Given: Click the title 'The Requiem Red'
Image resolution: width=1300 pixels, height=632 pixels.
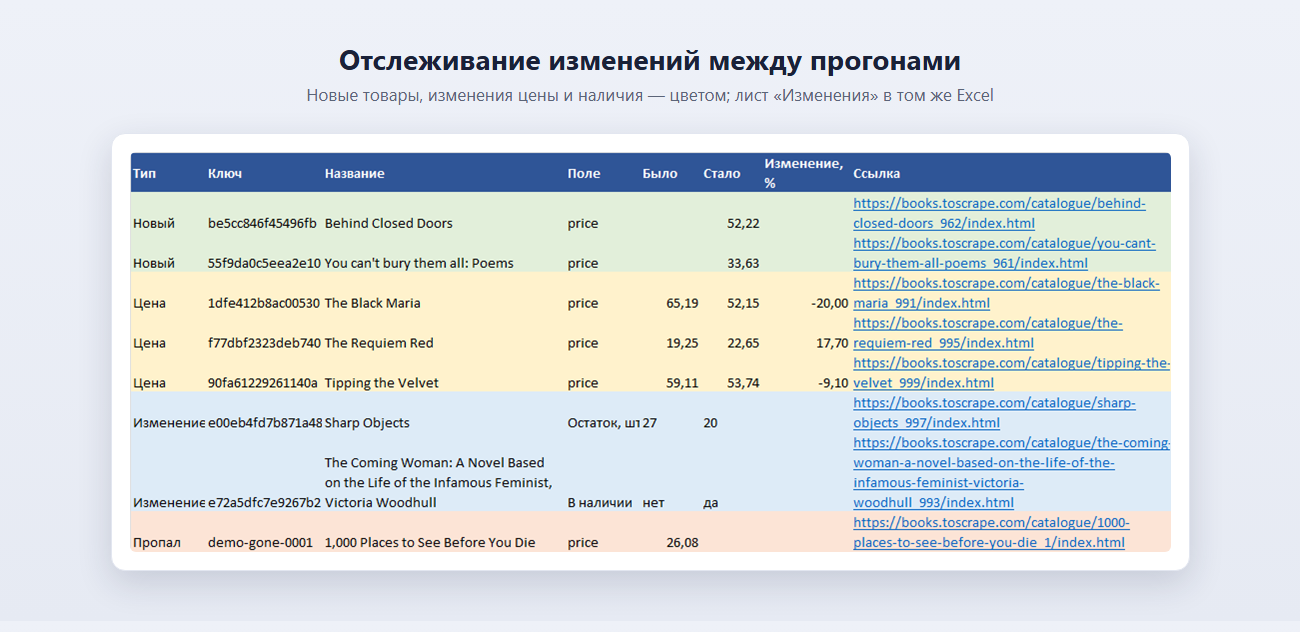Looking at the screenshot, I should [379, 343].
